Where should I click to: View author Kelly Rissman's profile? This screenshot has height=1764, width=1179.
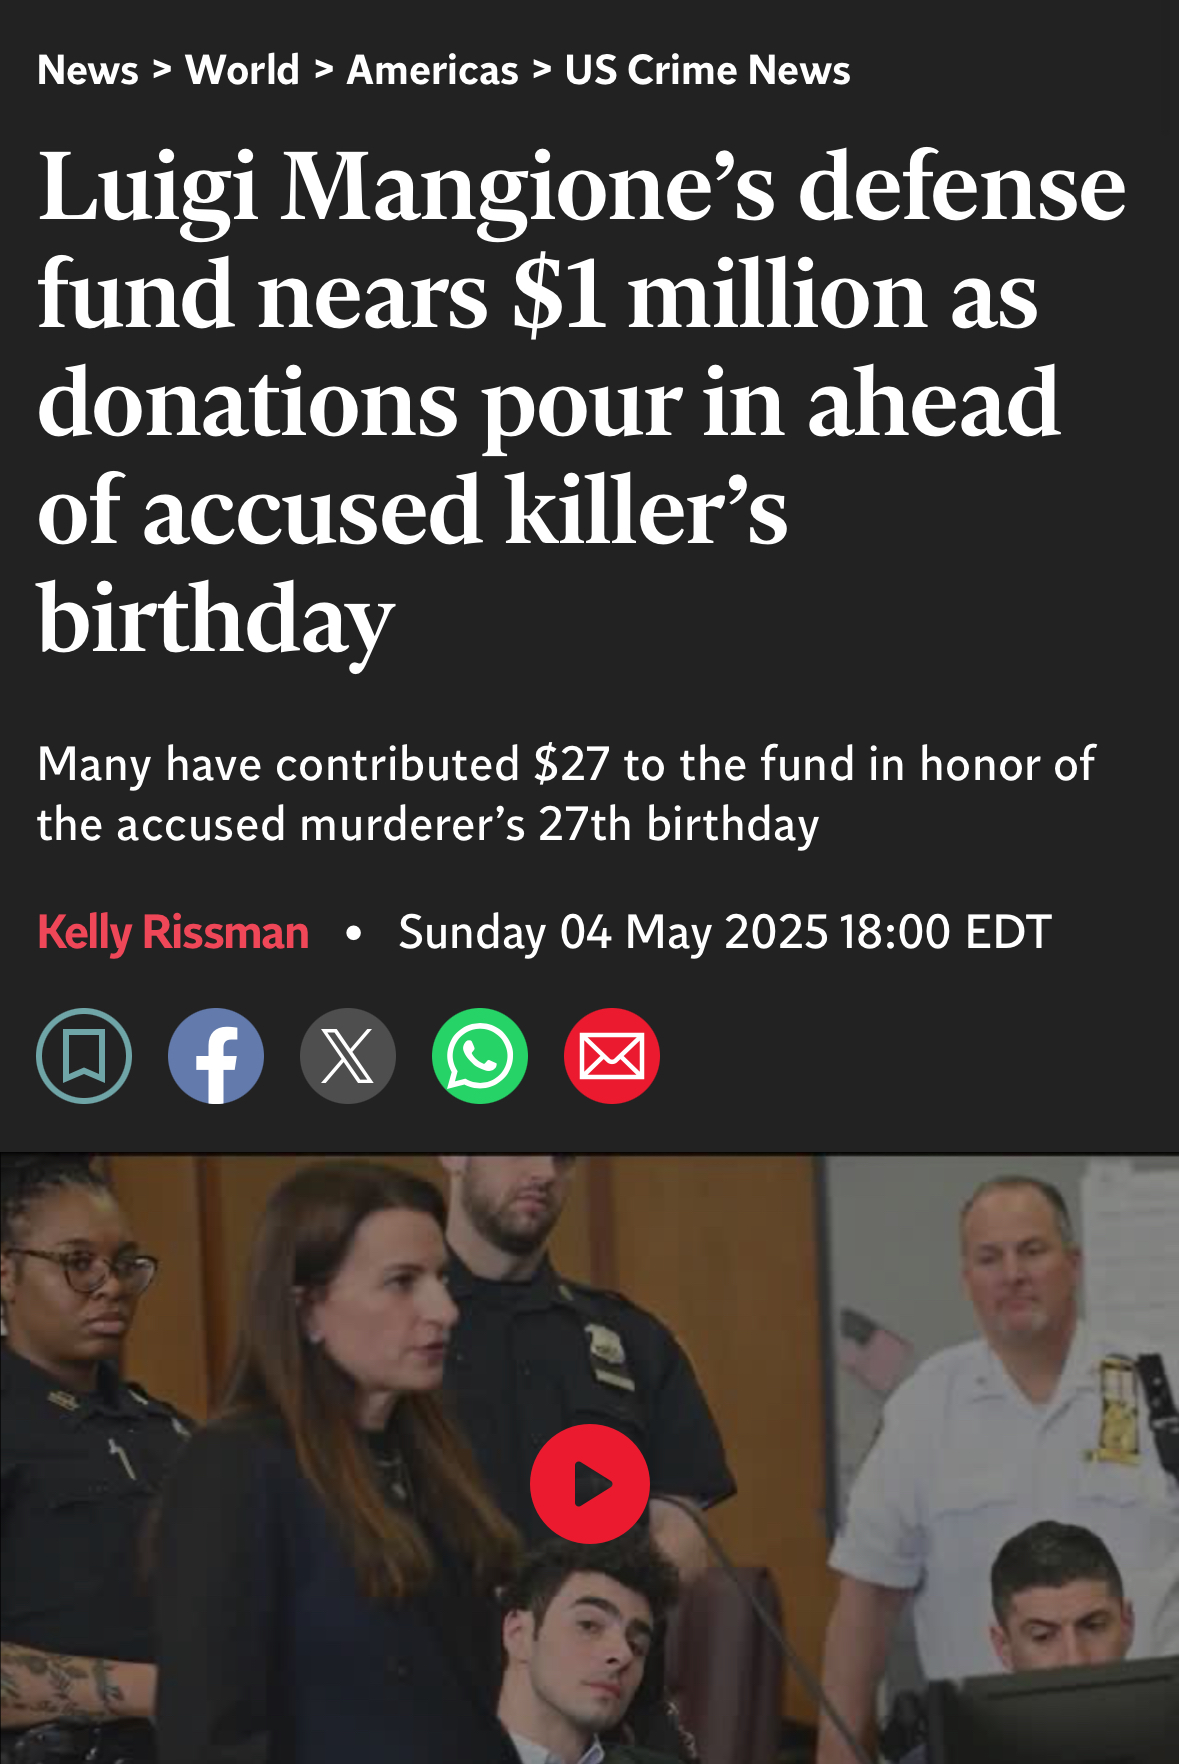(x=173, y=932)
